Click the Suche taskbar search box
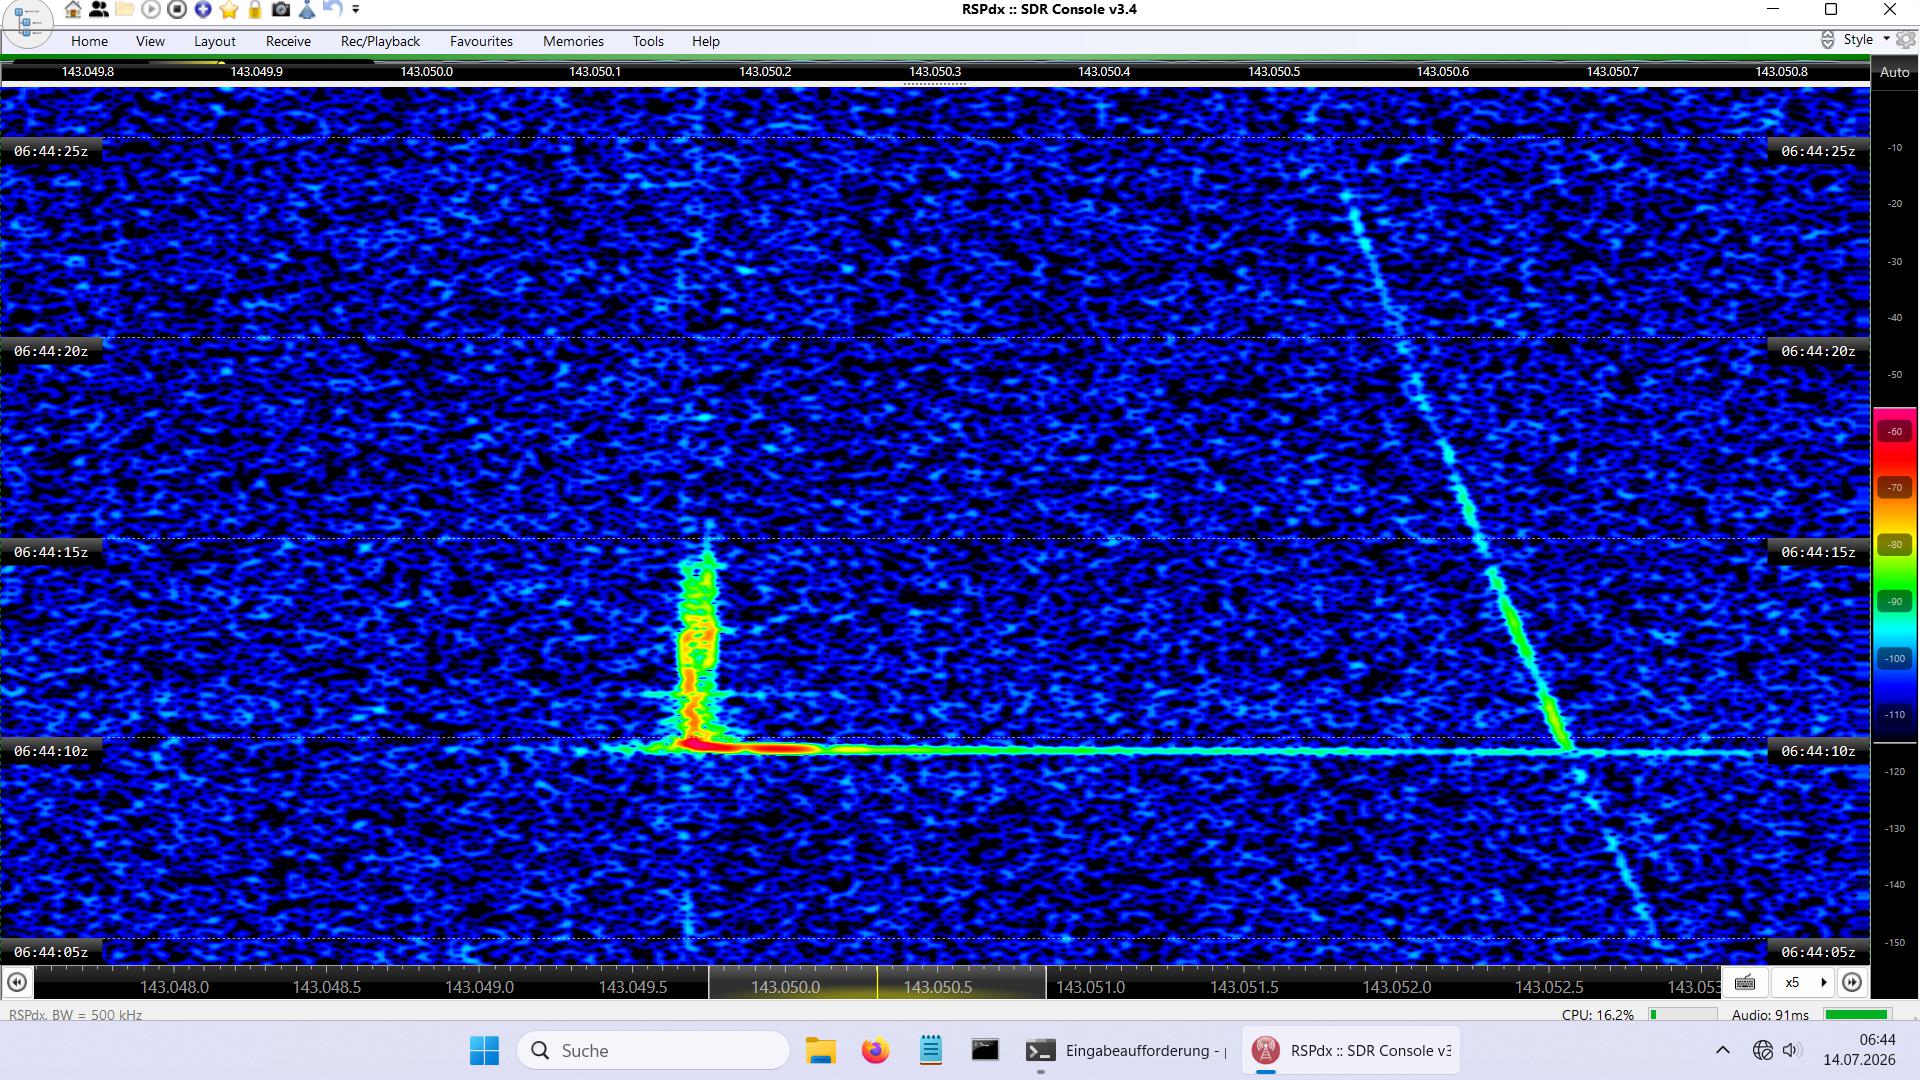Screen dimensions: 1920x1080 tap(653, 1051)
